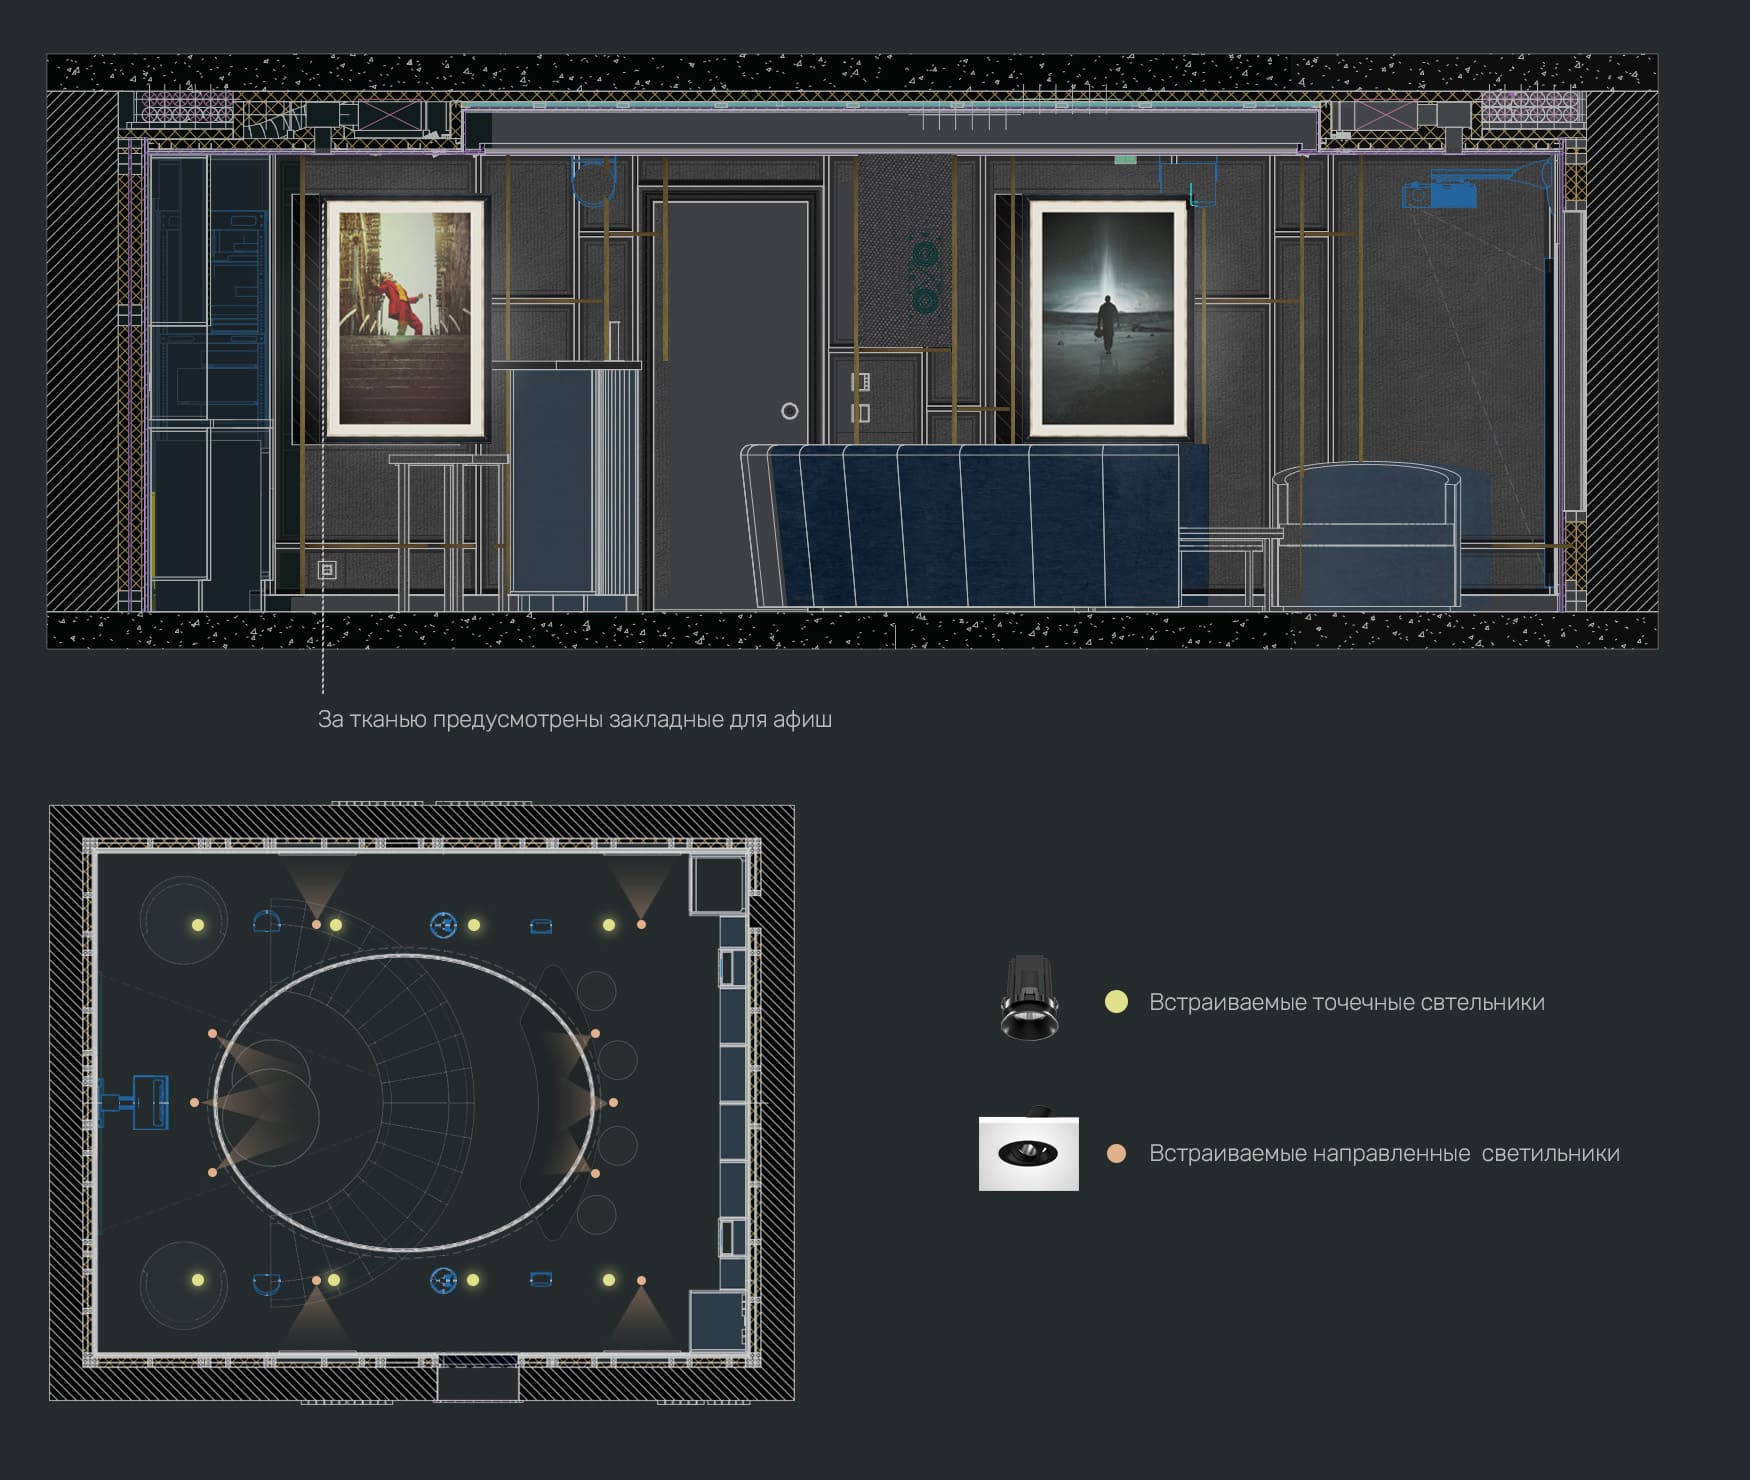Click the recessed spotlight fixture image in legend
Screen dimensions: 1750x1480
(1029, 998)
